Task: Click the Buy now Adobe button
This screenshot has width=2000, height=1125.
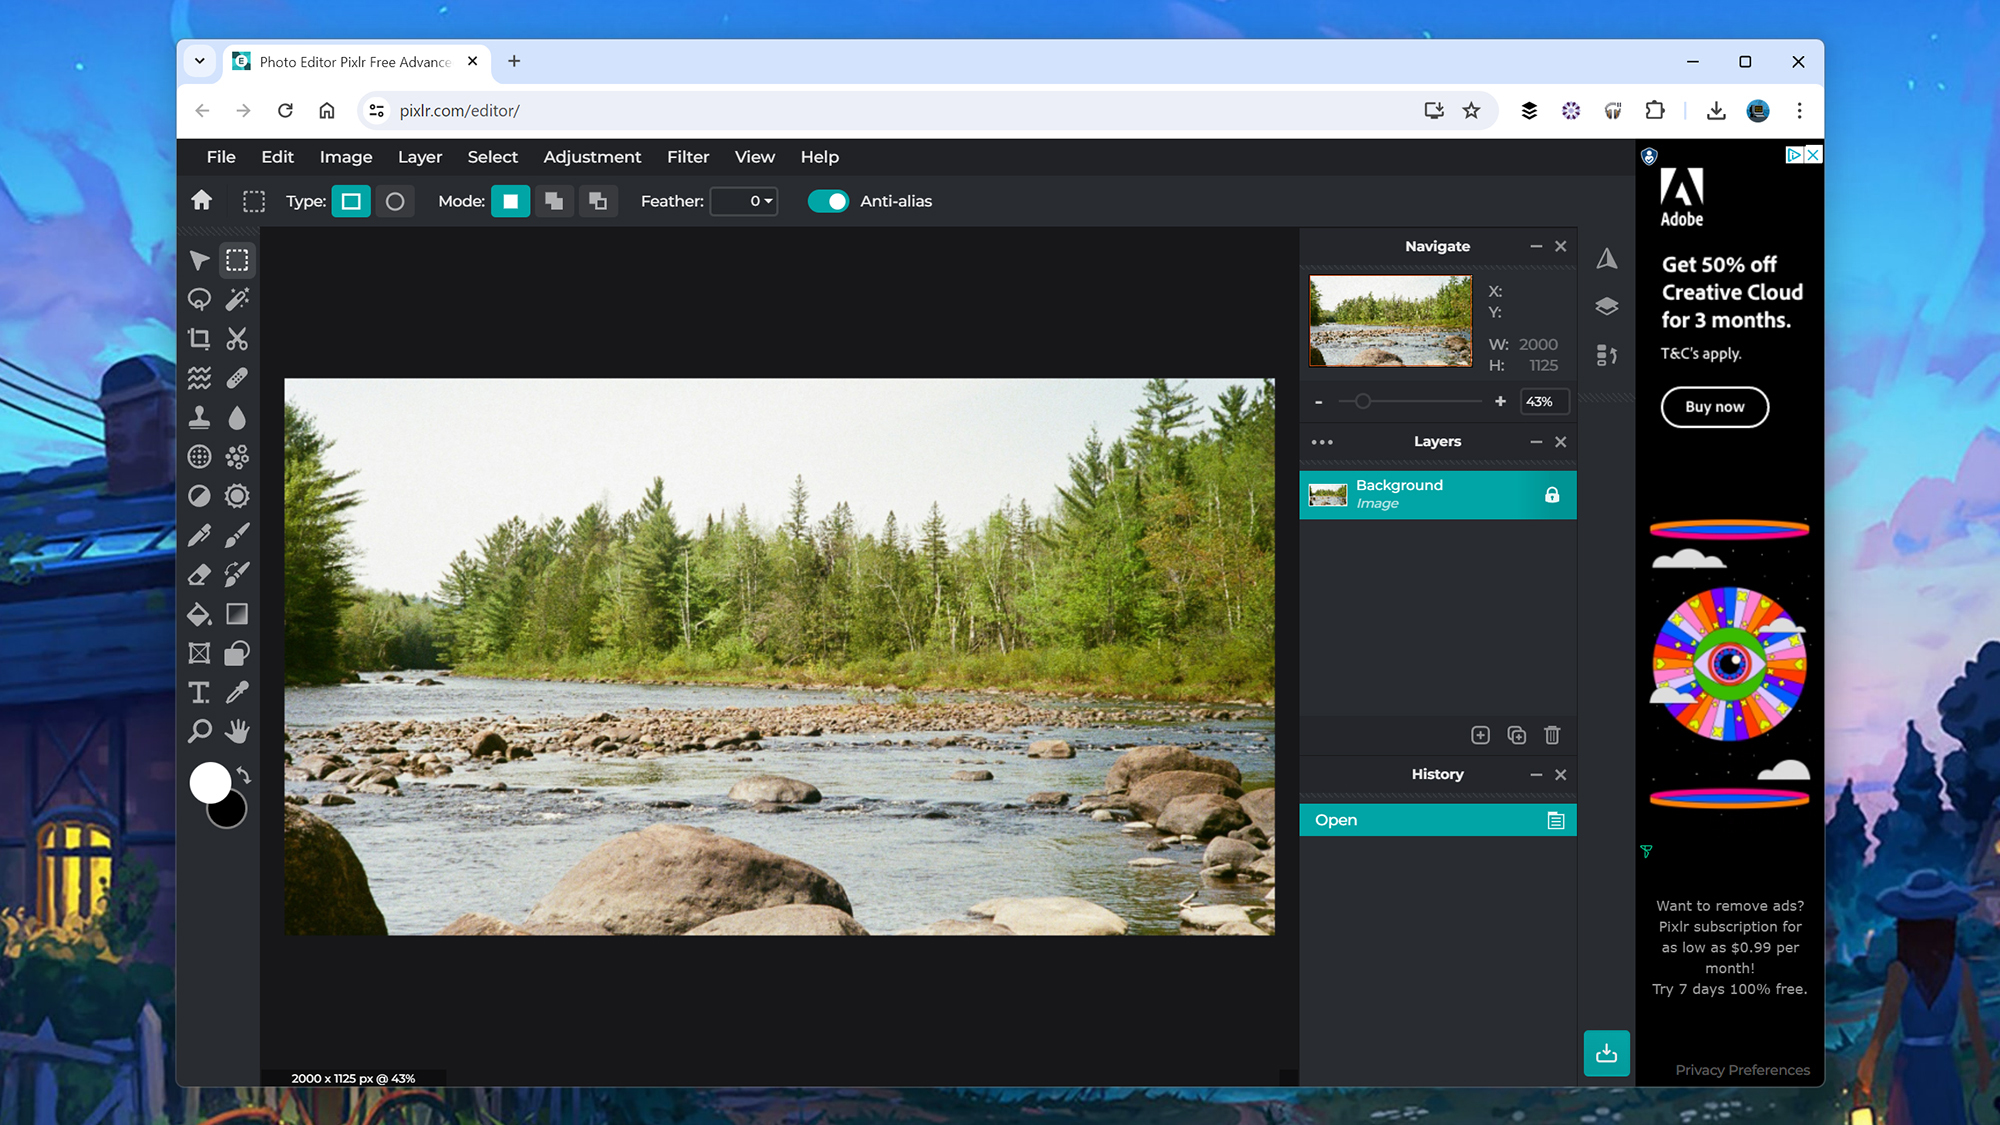Action: click(x=1714, y=405)
